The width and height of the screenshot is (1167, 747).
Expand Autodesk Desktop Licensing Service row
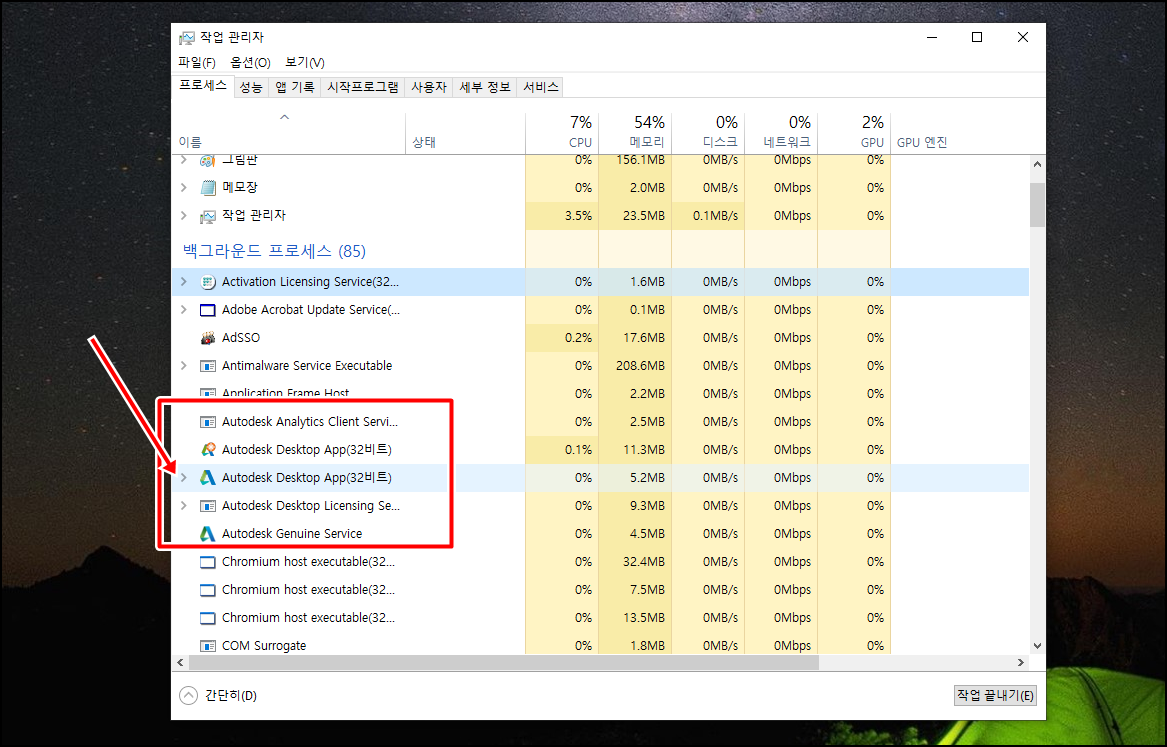[x=184, y=506]
